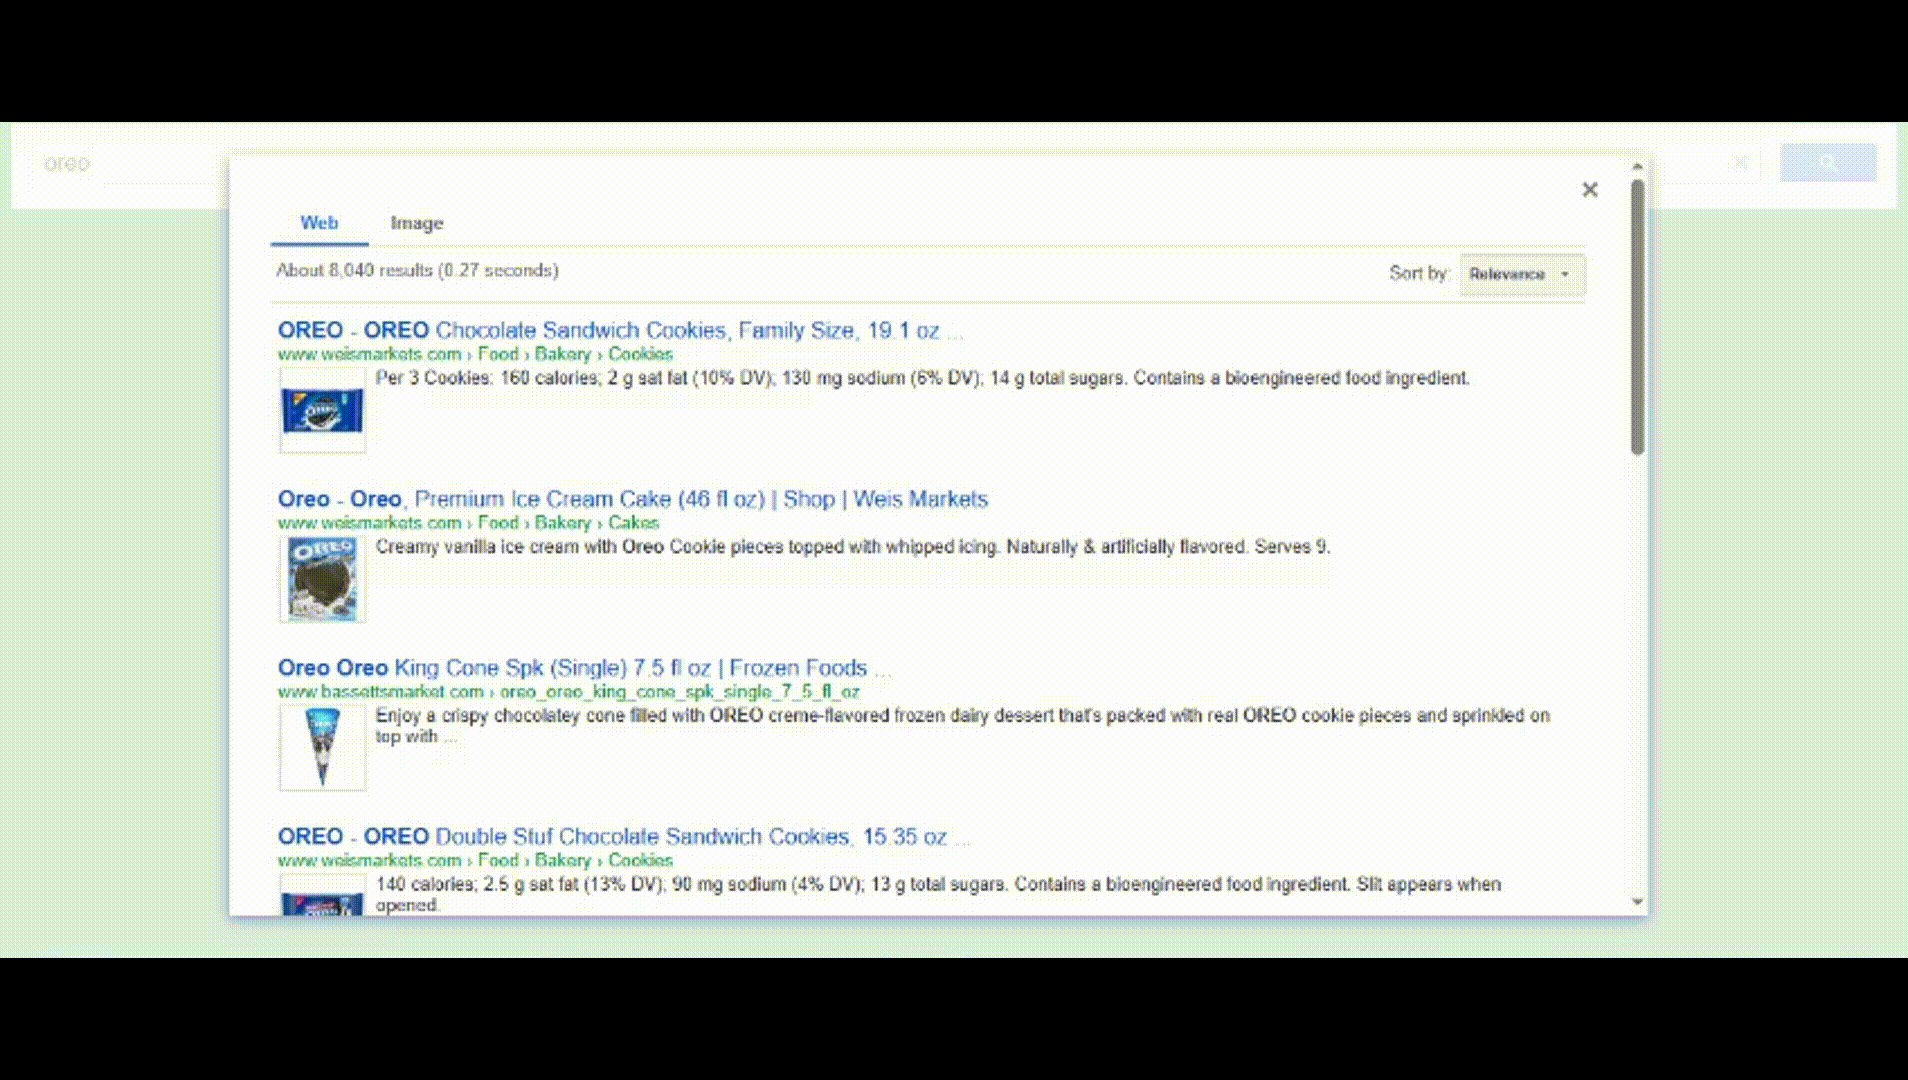Select the Web results tab

[x=319, y=223]
